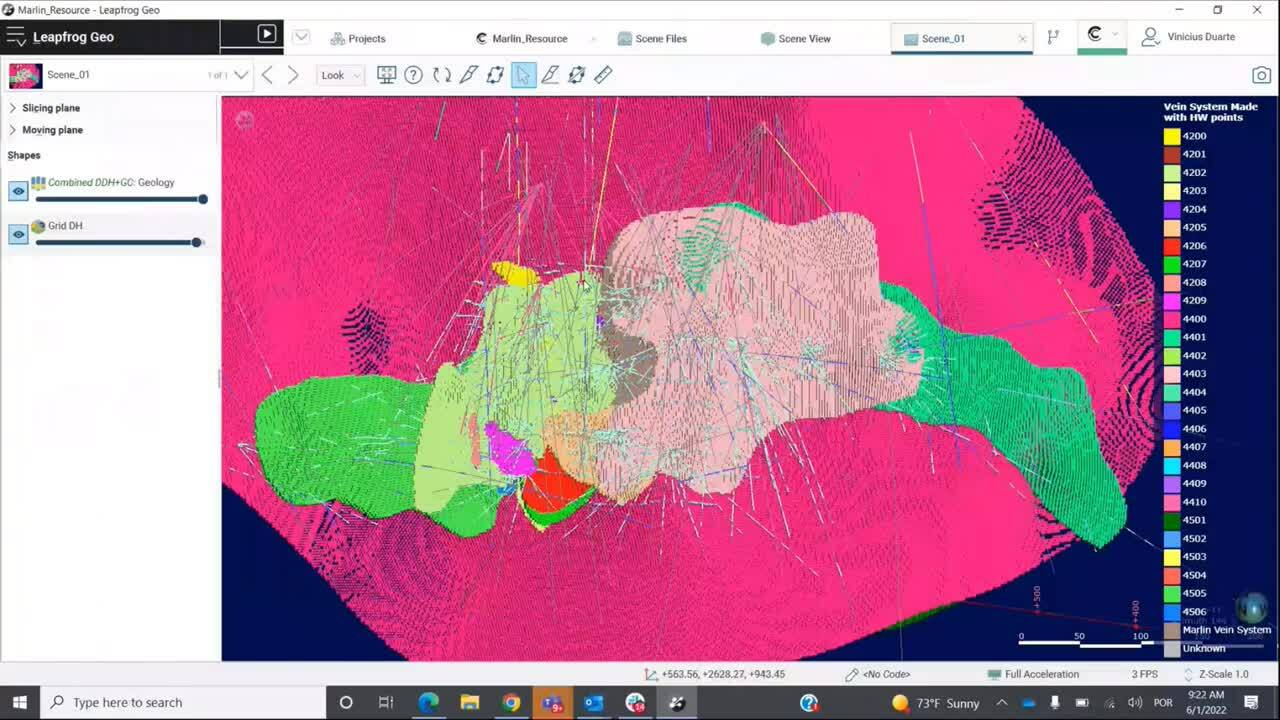
Task: Open the dropdown arrow next to Projects
Action: click(x=301, y=37)
